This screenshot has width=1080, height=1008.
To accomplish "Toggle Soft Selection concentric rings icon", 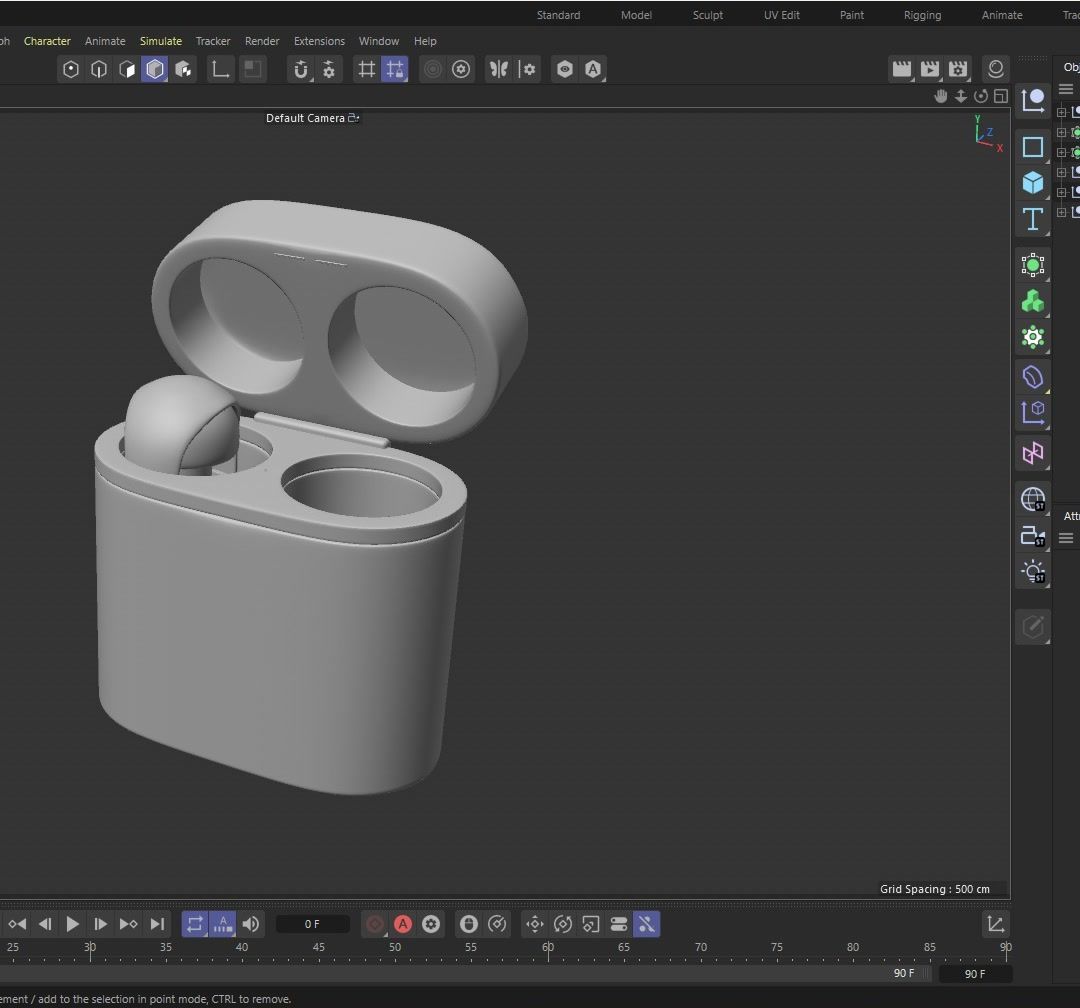I will tap(433, 69).
